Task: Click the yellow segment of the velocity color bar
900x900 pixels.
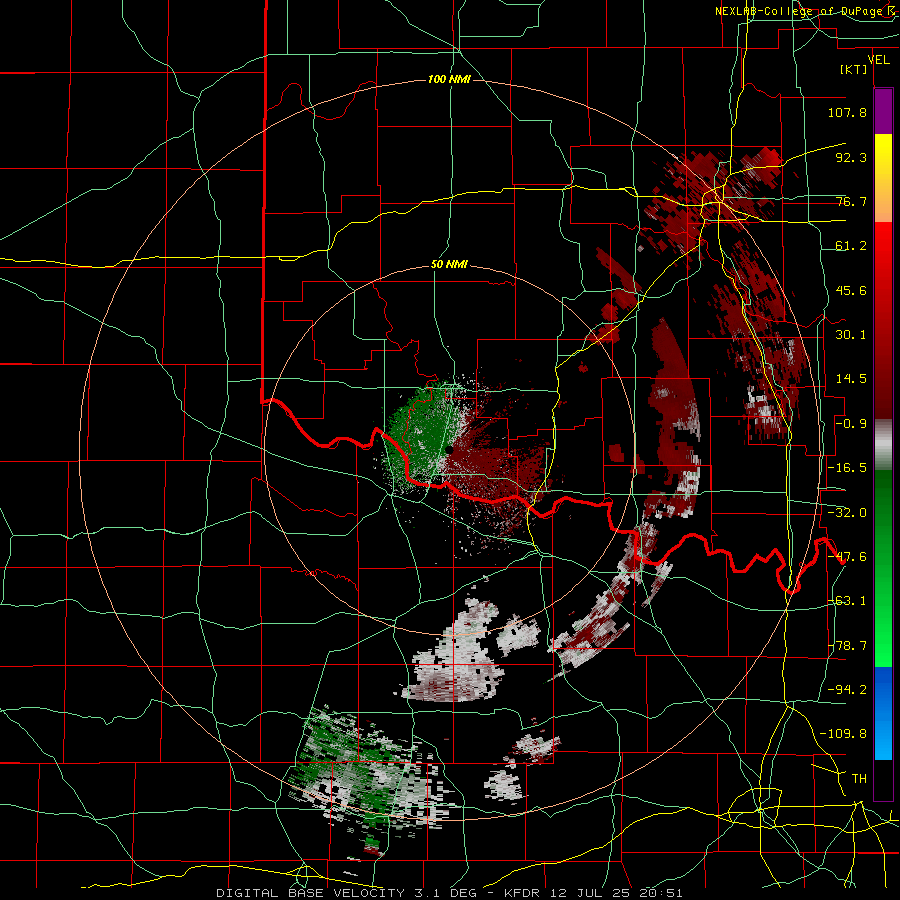Action: click(x=883, y=178)
